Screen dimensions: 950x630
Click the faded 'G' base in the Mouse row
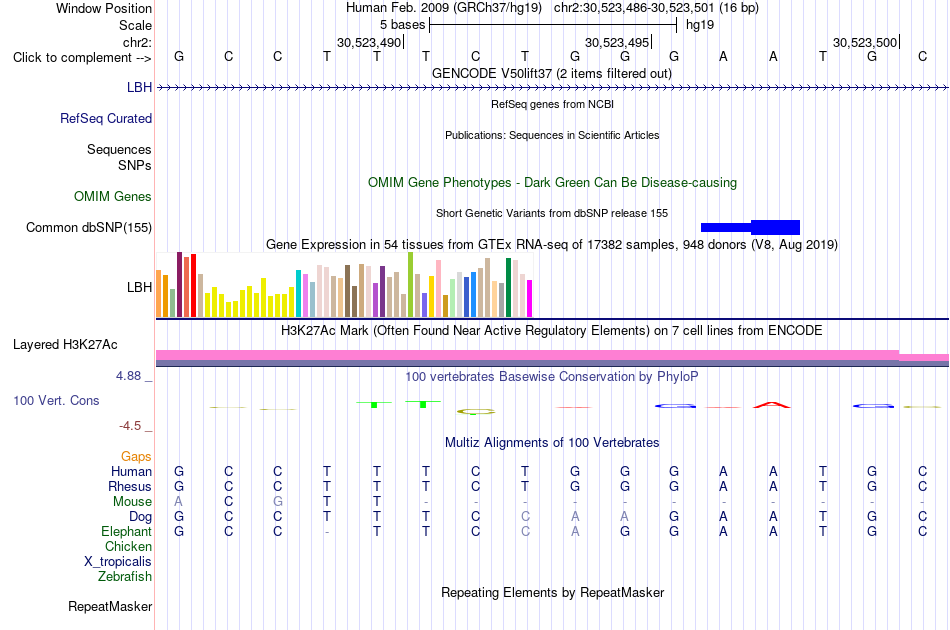277,502
